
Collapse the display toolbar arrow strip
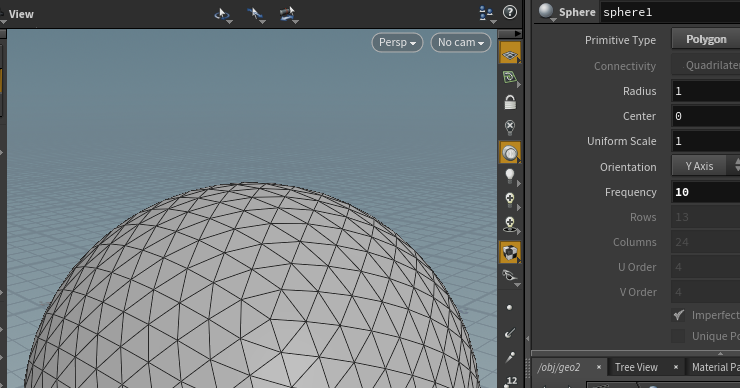(510, 34)
